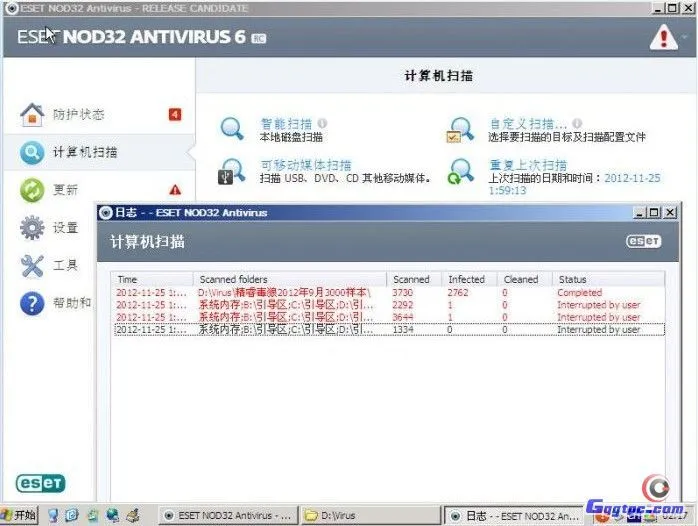This screenshot has width=698, height=526.
Task: Select the log row with 2292 scanned
Action: 389,305
